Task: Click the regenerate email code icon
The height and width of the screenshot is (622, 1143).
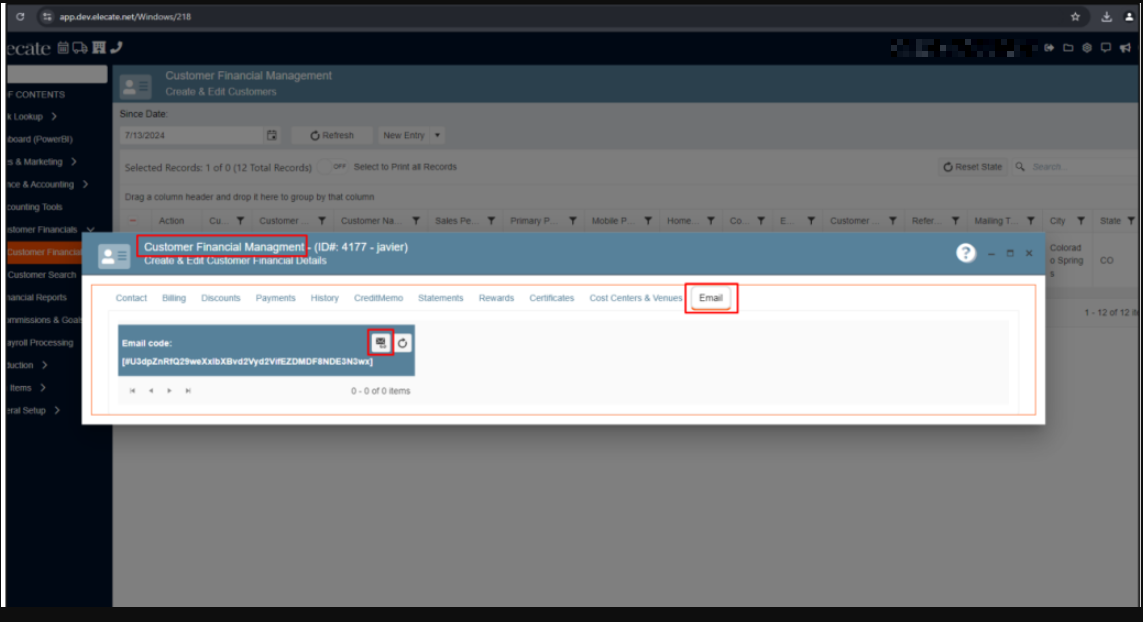Action: 403,343
